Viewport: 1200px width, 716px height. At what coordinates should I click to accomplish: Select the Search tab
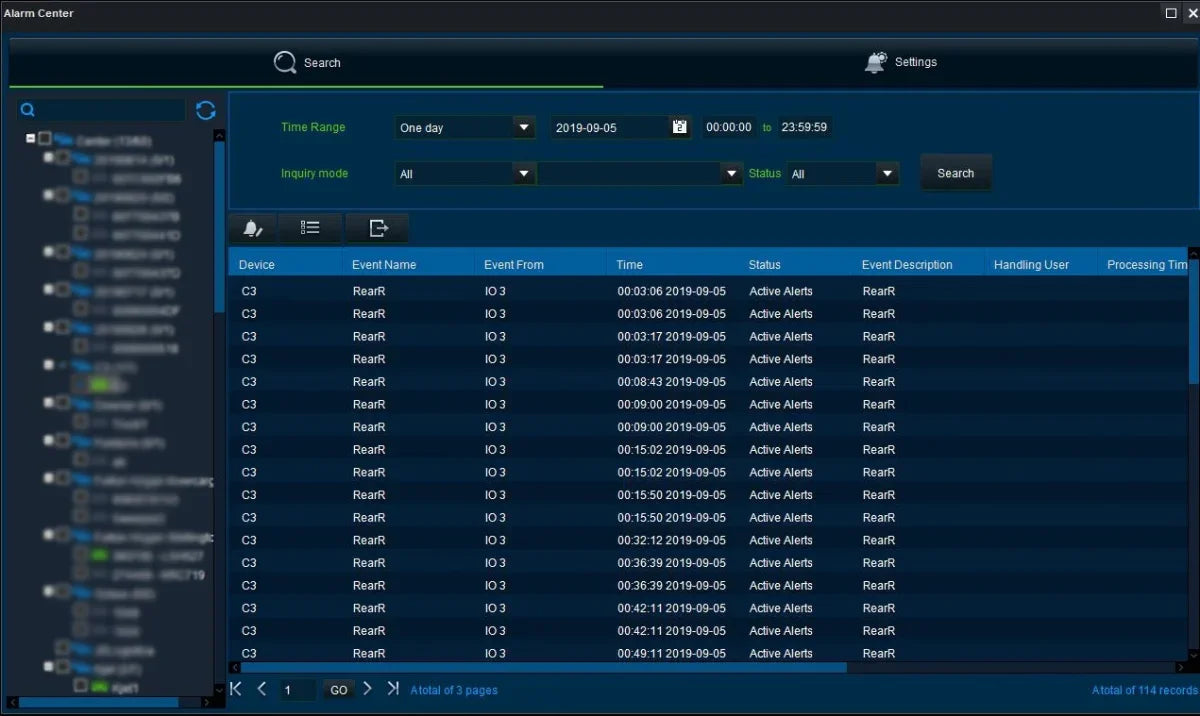307,62
